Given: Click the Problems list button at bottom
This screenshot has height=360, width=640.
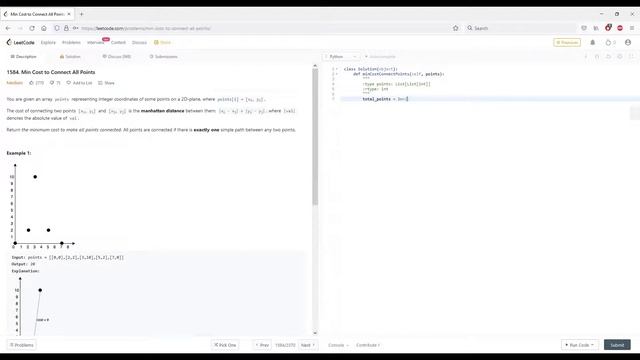Looking at the screenshot, I should (22, 345).
